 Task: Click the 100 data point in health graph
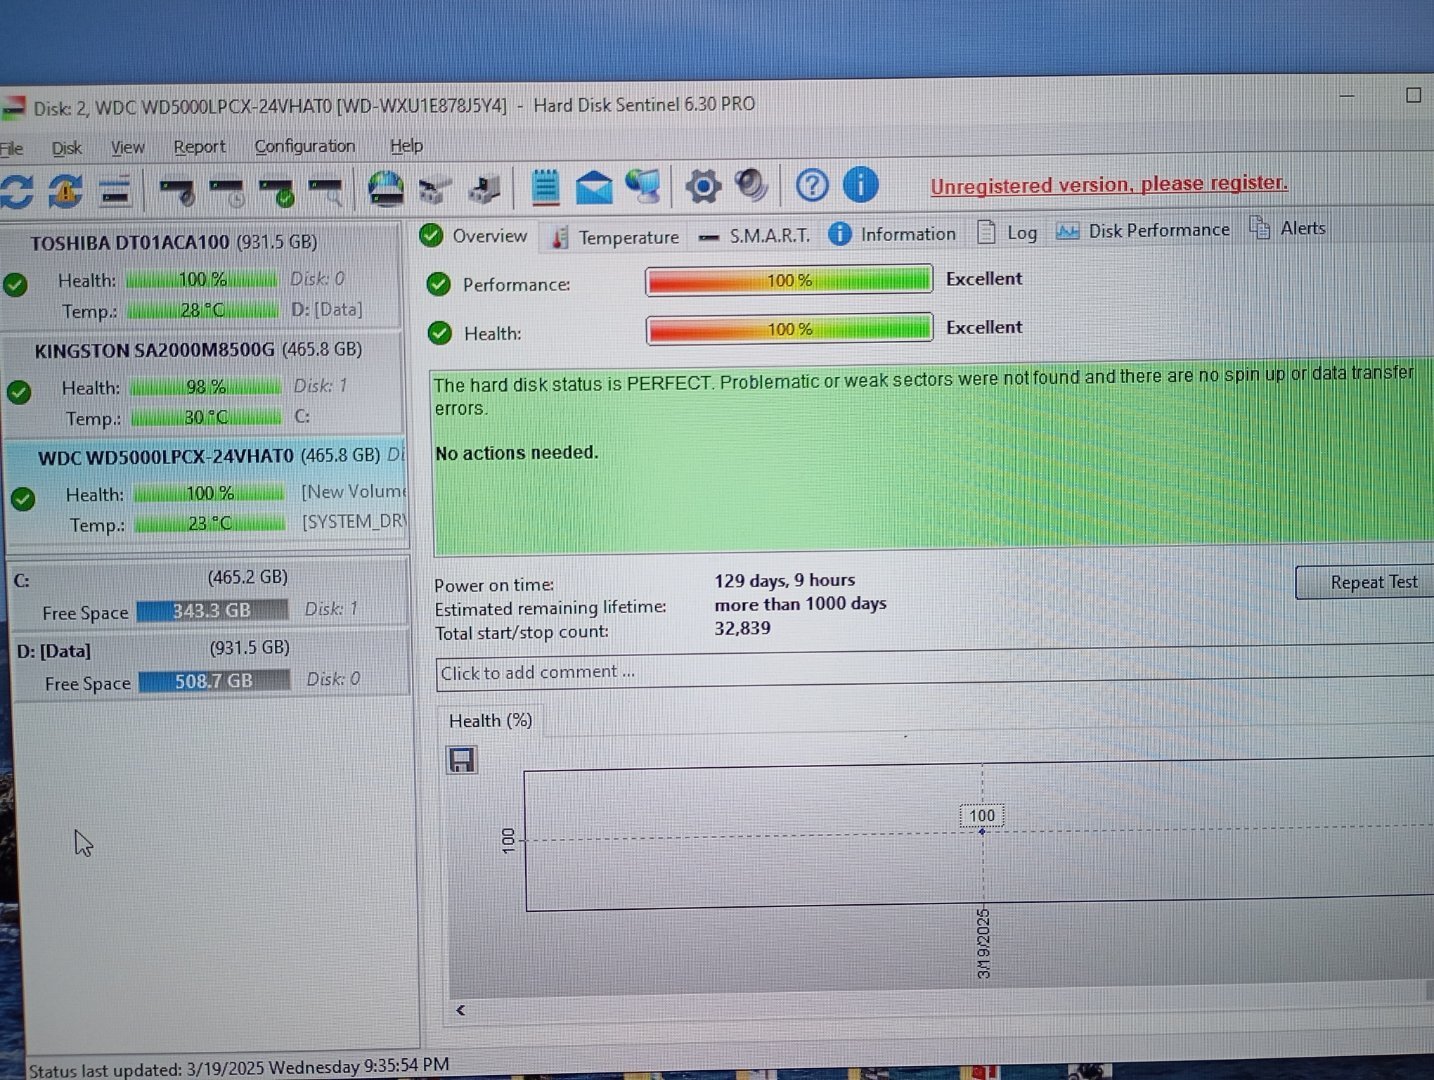tap(982, 831)
